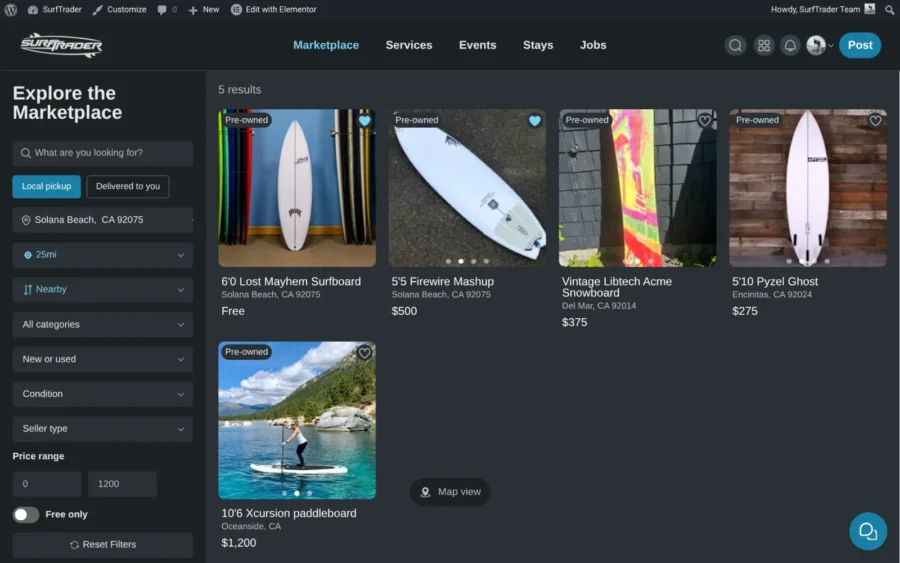900x563 pixels.
Task: Expand the New or used dropdown
Action: coord(103,359)
